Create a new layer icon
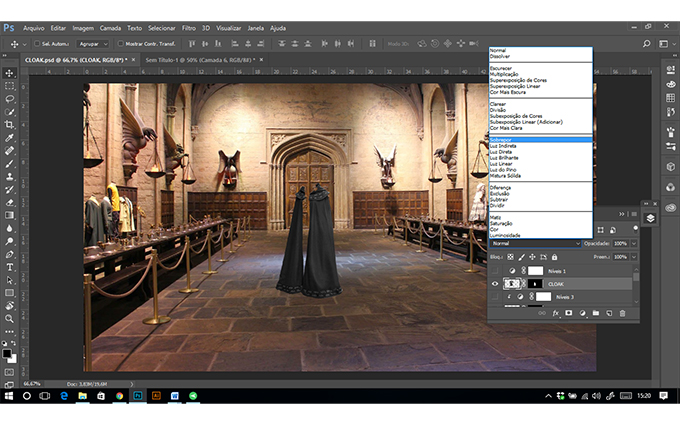This screenshot has width=680, height=425. [x=609, y=313]
